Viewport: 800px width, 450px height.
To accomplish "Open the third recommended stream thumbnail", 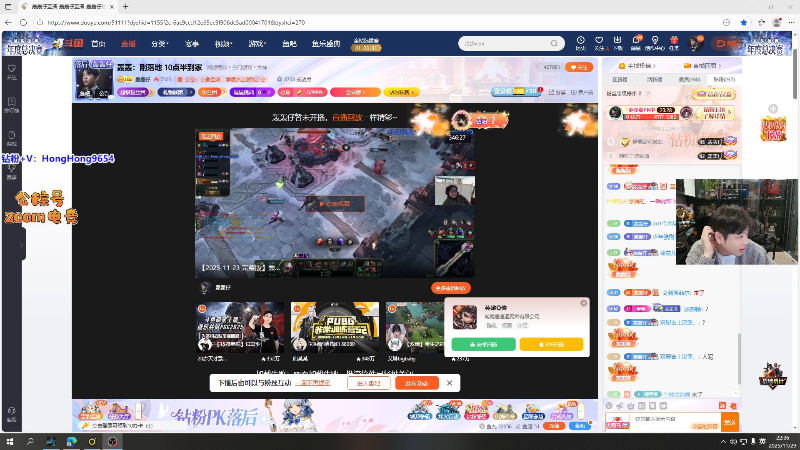I will tap(415, 327).
